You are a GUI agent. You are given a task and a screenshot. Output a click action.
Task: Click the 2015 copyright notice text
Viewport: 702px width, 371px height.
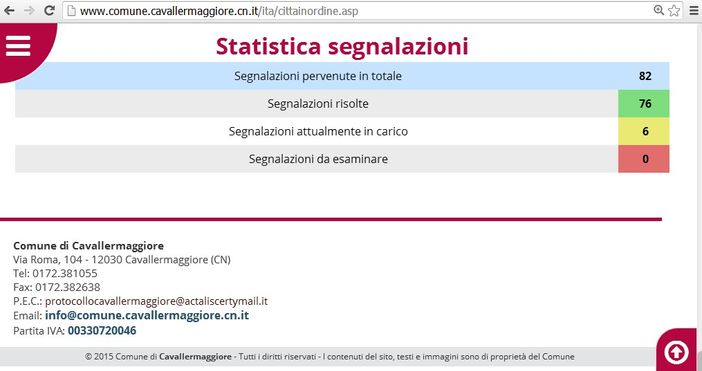[x=330, y=357]
